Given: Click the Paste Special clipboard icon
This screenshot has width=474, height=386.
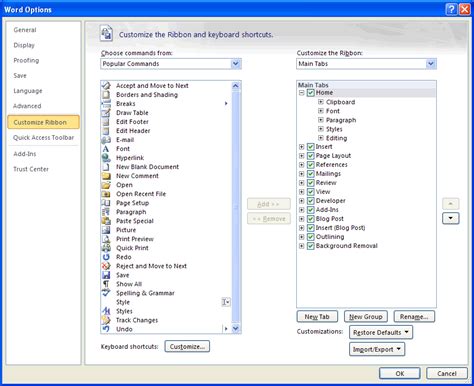Looking at the screenshot, I should click(106, 221).
